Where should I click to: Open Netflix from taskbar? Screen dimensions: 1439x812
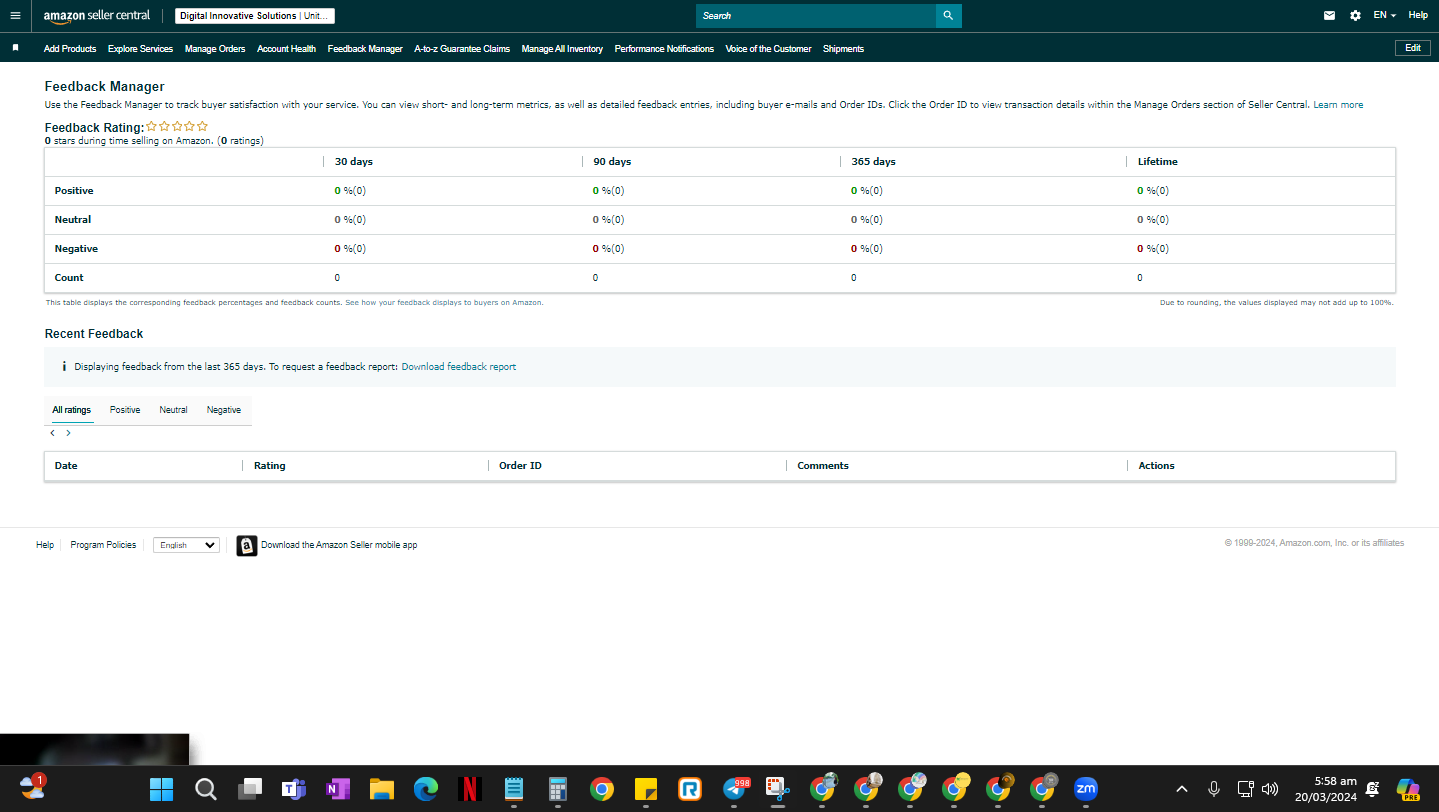click(x=469, y=789)
